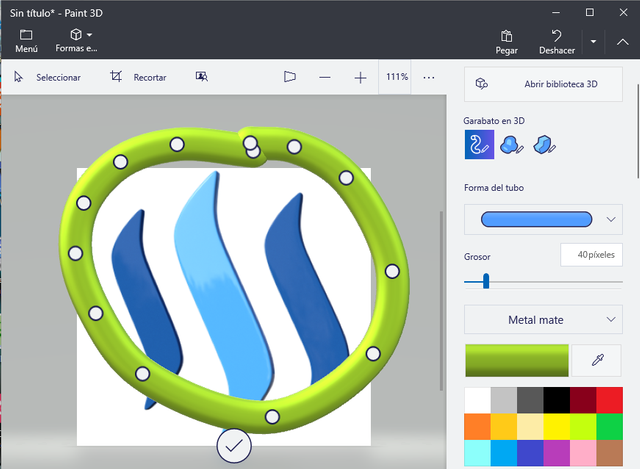Open the Formas 3D tools dropdown
This screenshot has height=469, width=640.
pyautogui.click(x=77, y=41)
